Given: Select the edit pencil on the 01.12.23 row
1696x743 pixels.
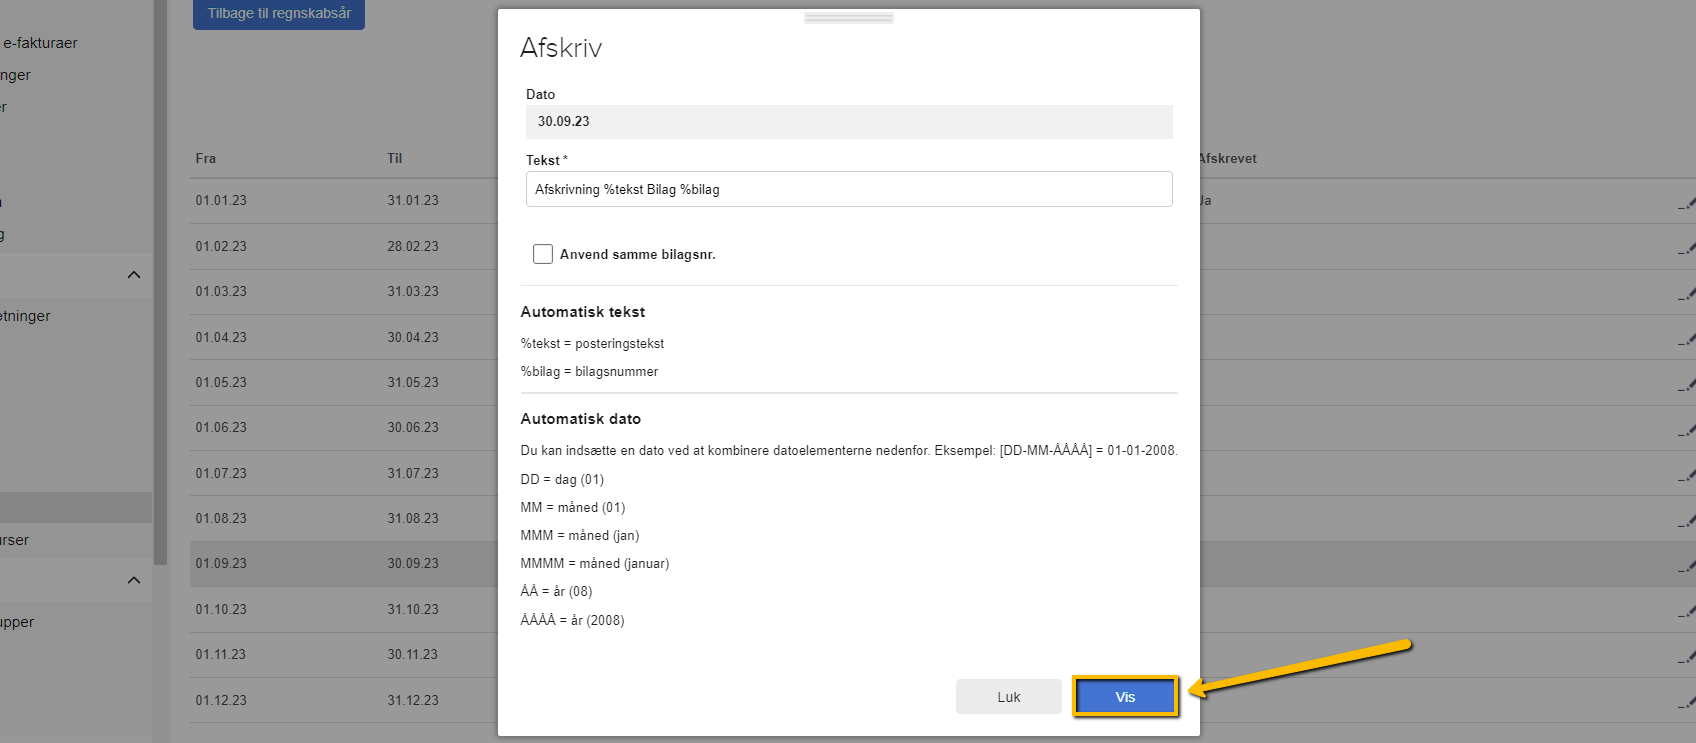Looking at the screenshot, I should click(x=1686, y=703).
